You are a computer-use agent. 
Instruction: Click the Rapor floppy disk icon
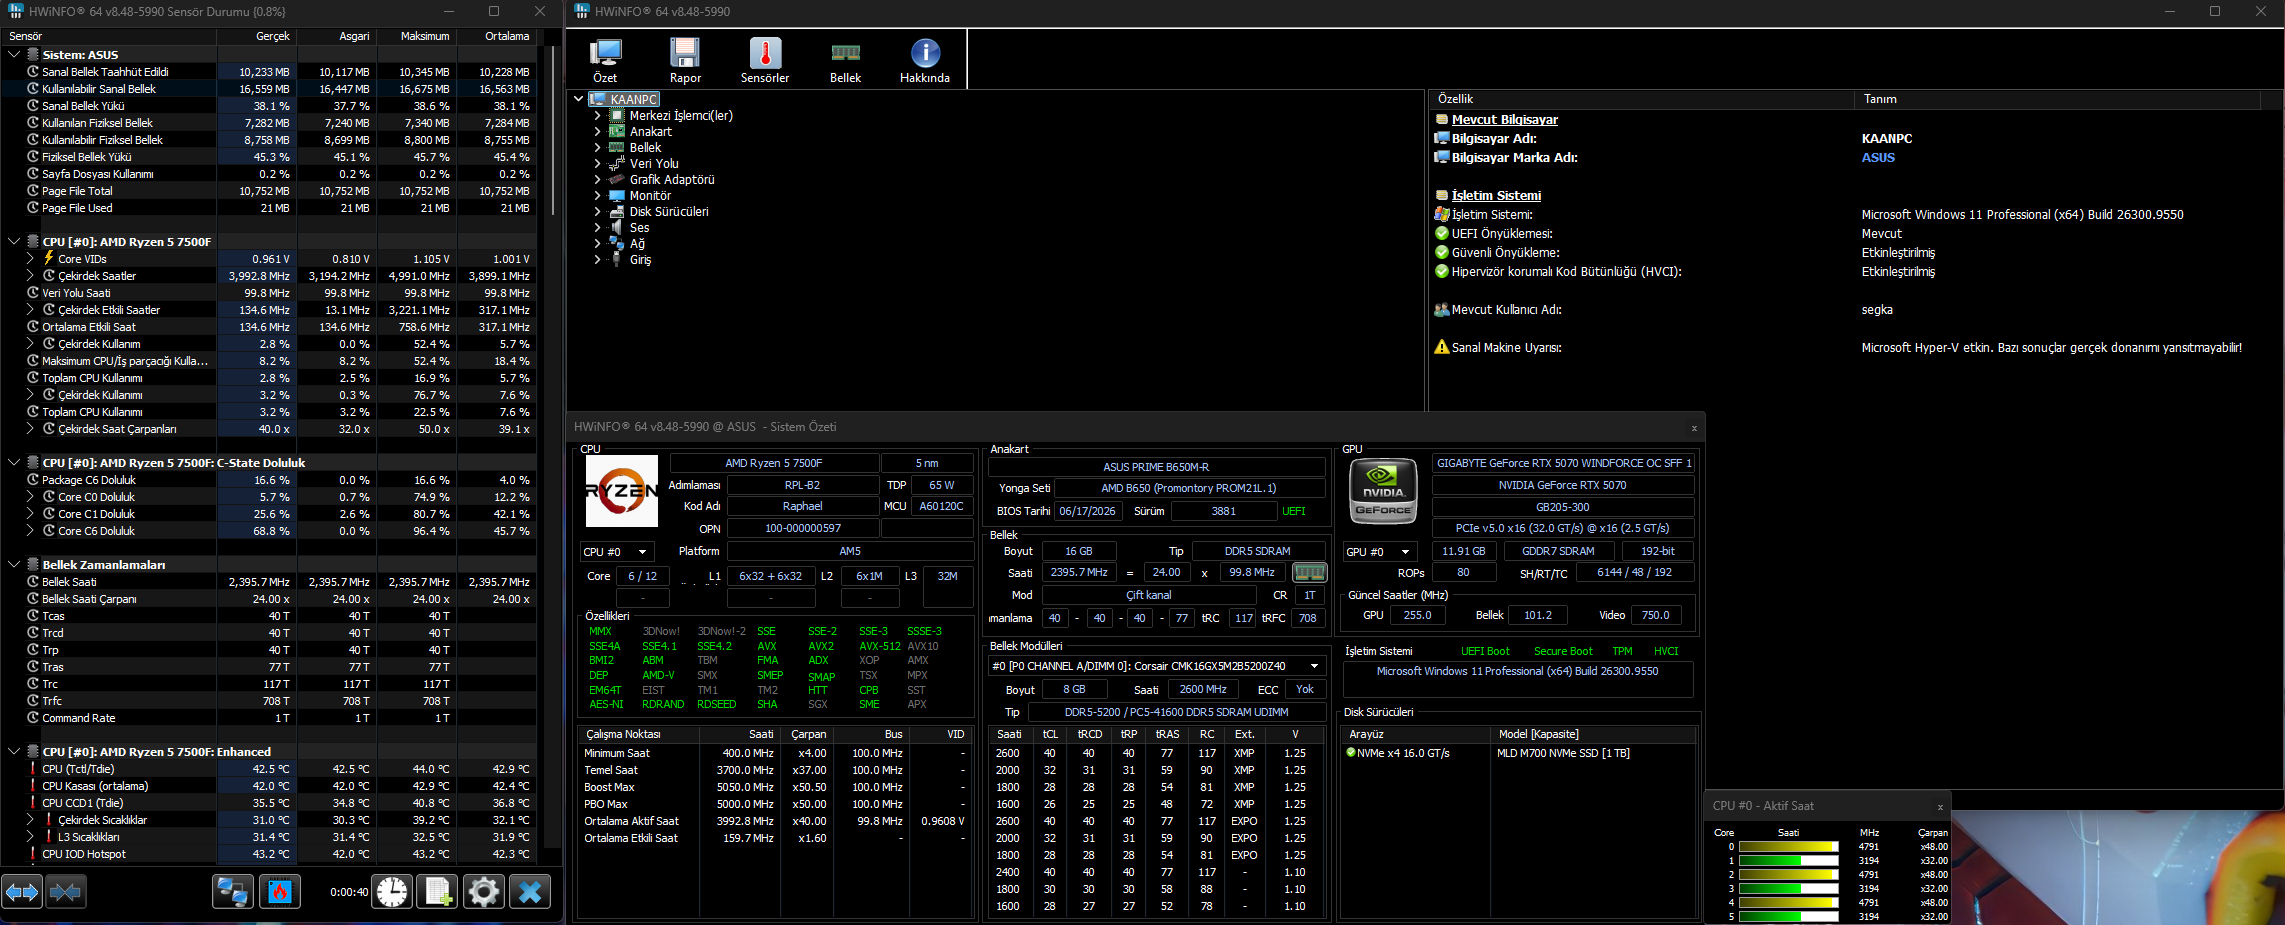click(685, 60)
